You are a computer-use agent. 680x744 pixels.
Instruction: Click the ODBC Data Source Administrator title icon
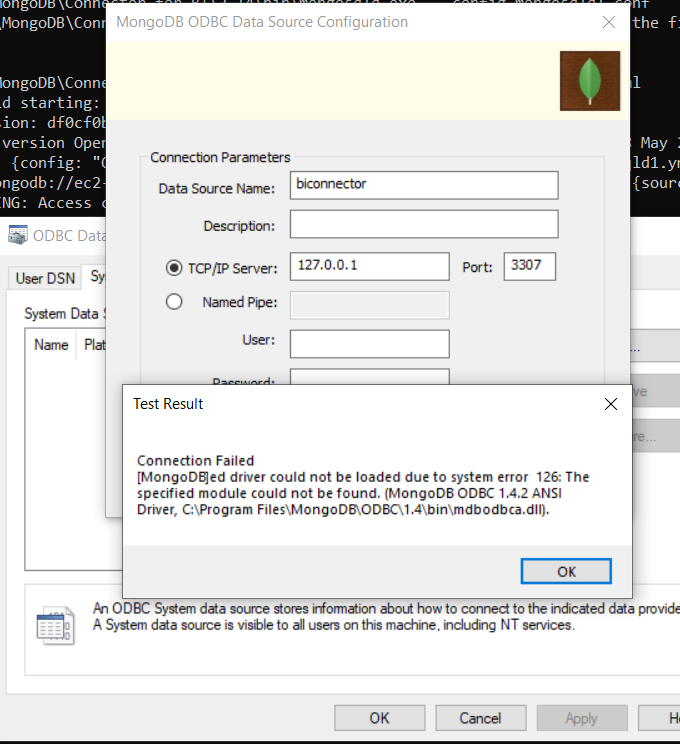pos(17,236)
